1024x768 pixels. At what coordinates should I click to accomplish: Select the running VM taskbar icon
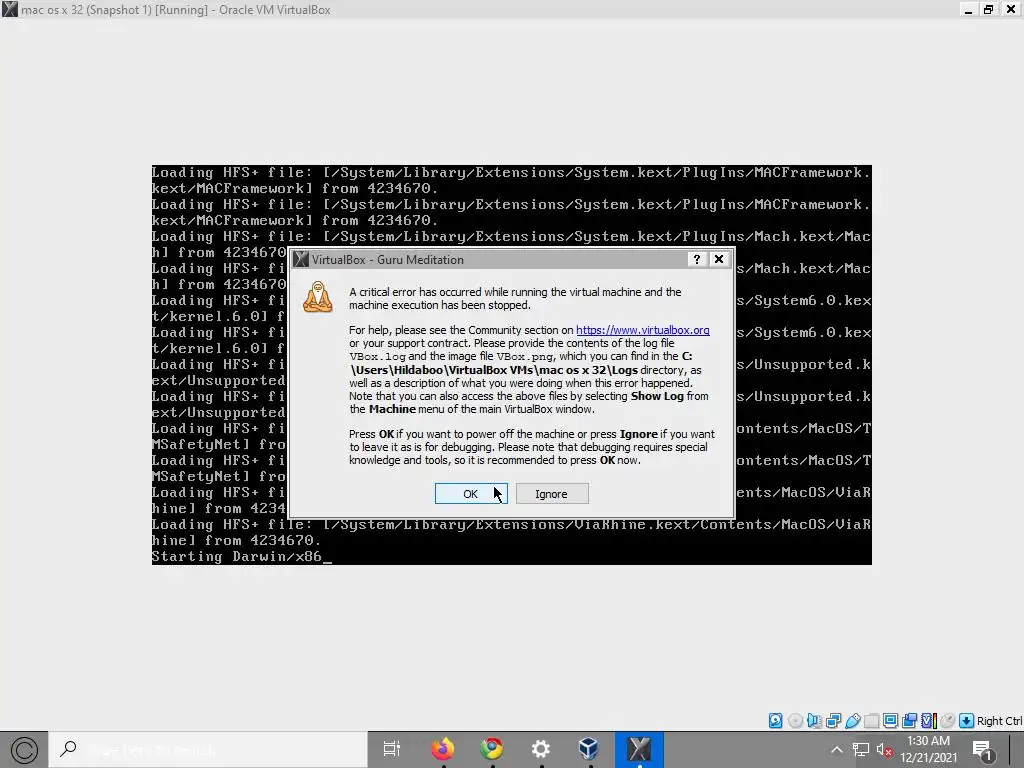(639, 749)
